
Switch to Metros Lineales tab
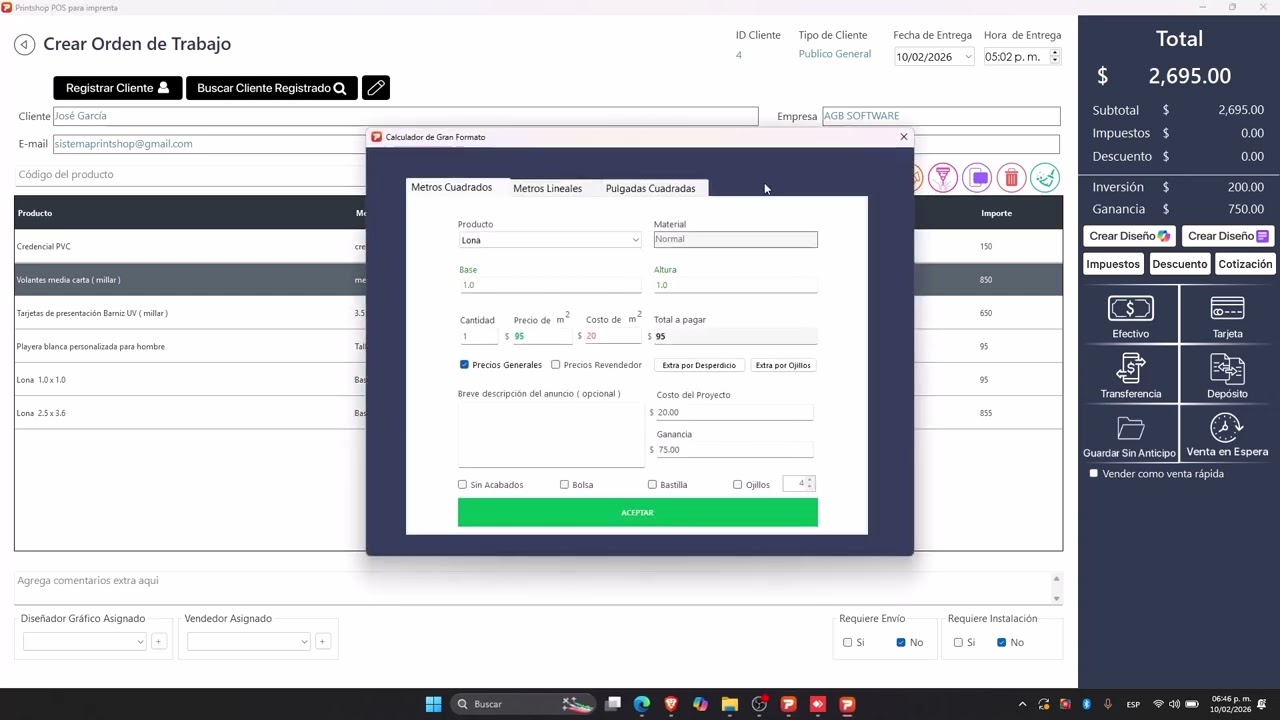(x=547, y=188)
